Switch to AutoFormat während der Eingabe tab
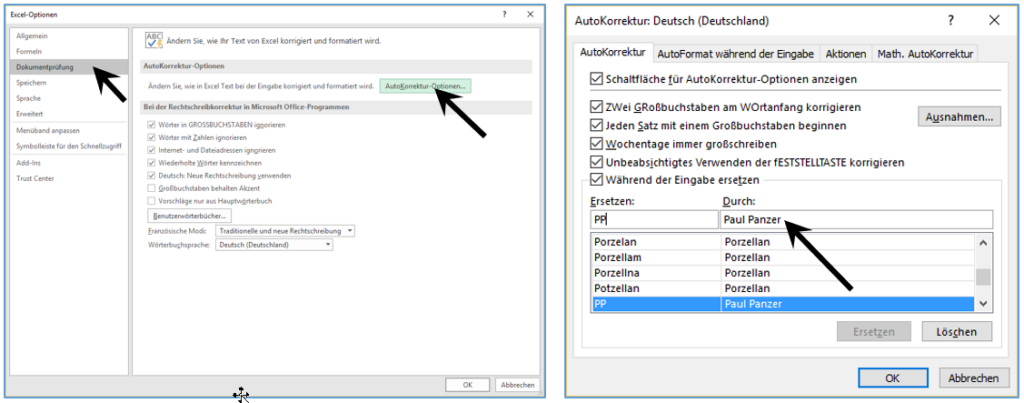 coord(735,54)
